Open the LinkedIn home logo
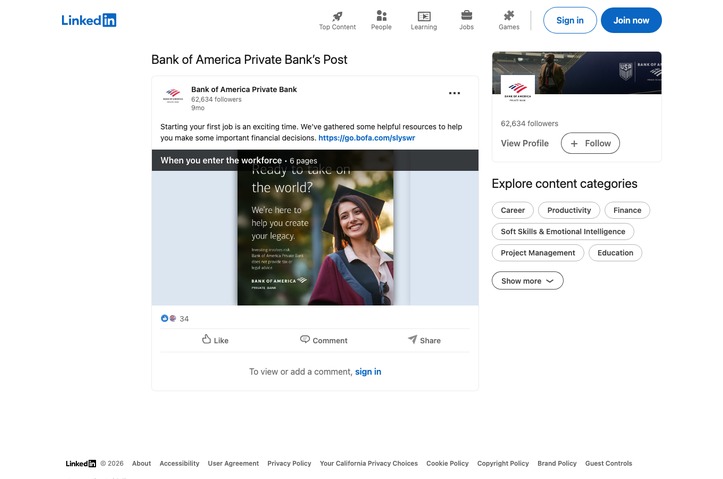Screen dimensions: 723x479 click(x=89, y=20)
